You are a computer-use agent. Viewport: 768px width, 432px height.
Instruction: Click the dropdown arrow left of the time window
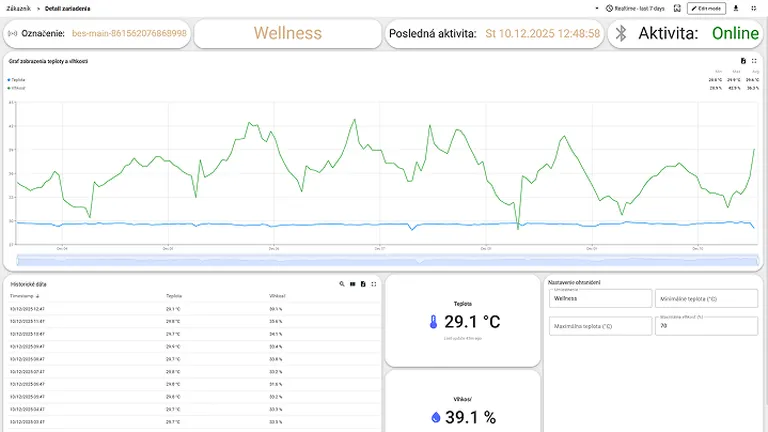(x=597, y=8)
